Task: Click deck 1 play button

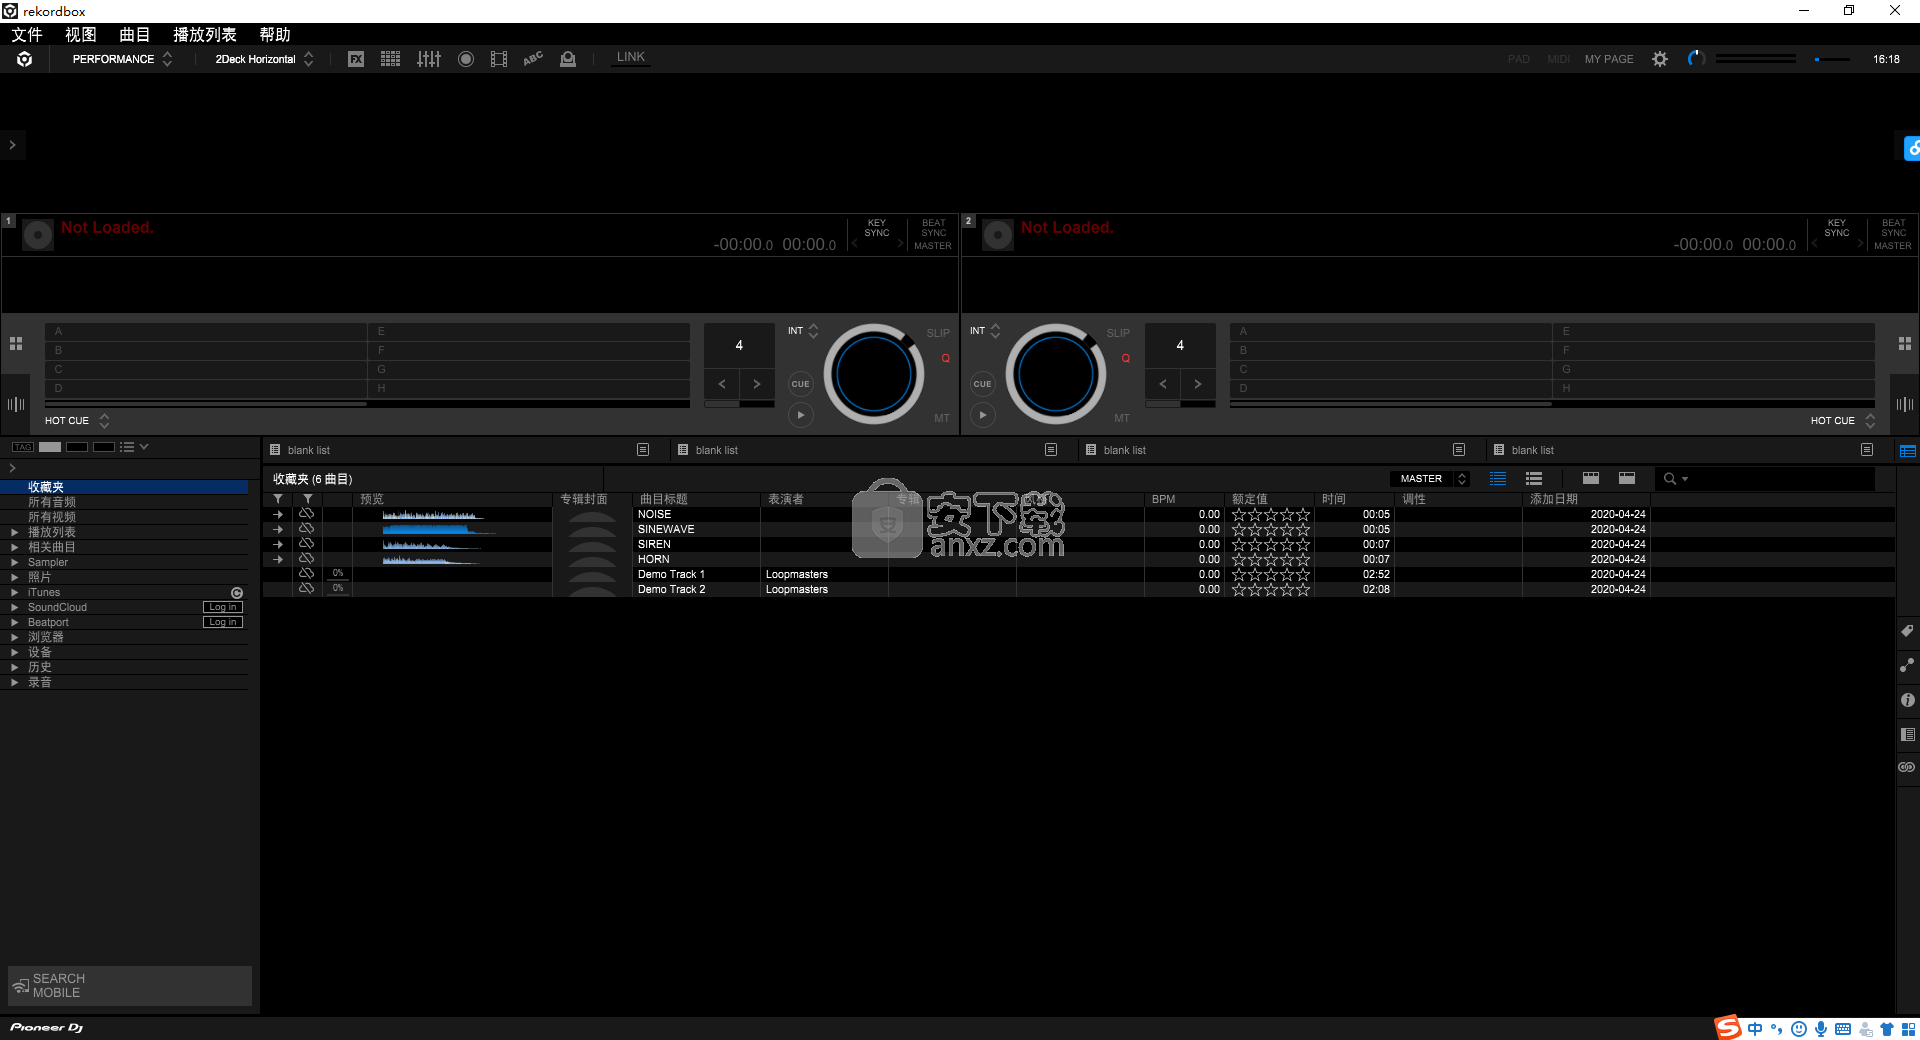Action: pos(801,415)
